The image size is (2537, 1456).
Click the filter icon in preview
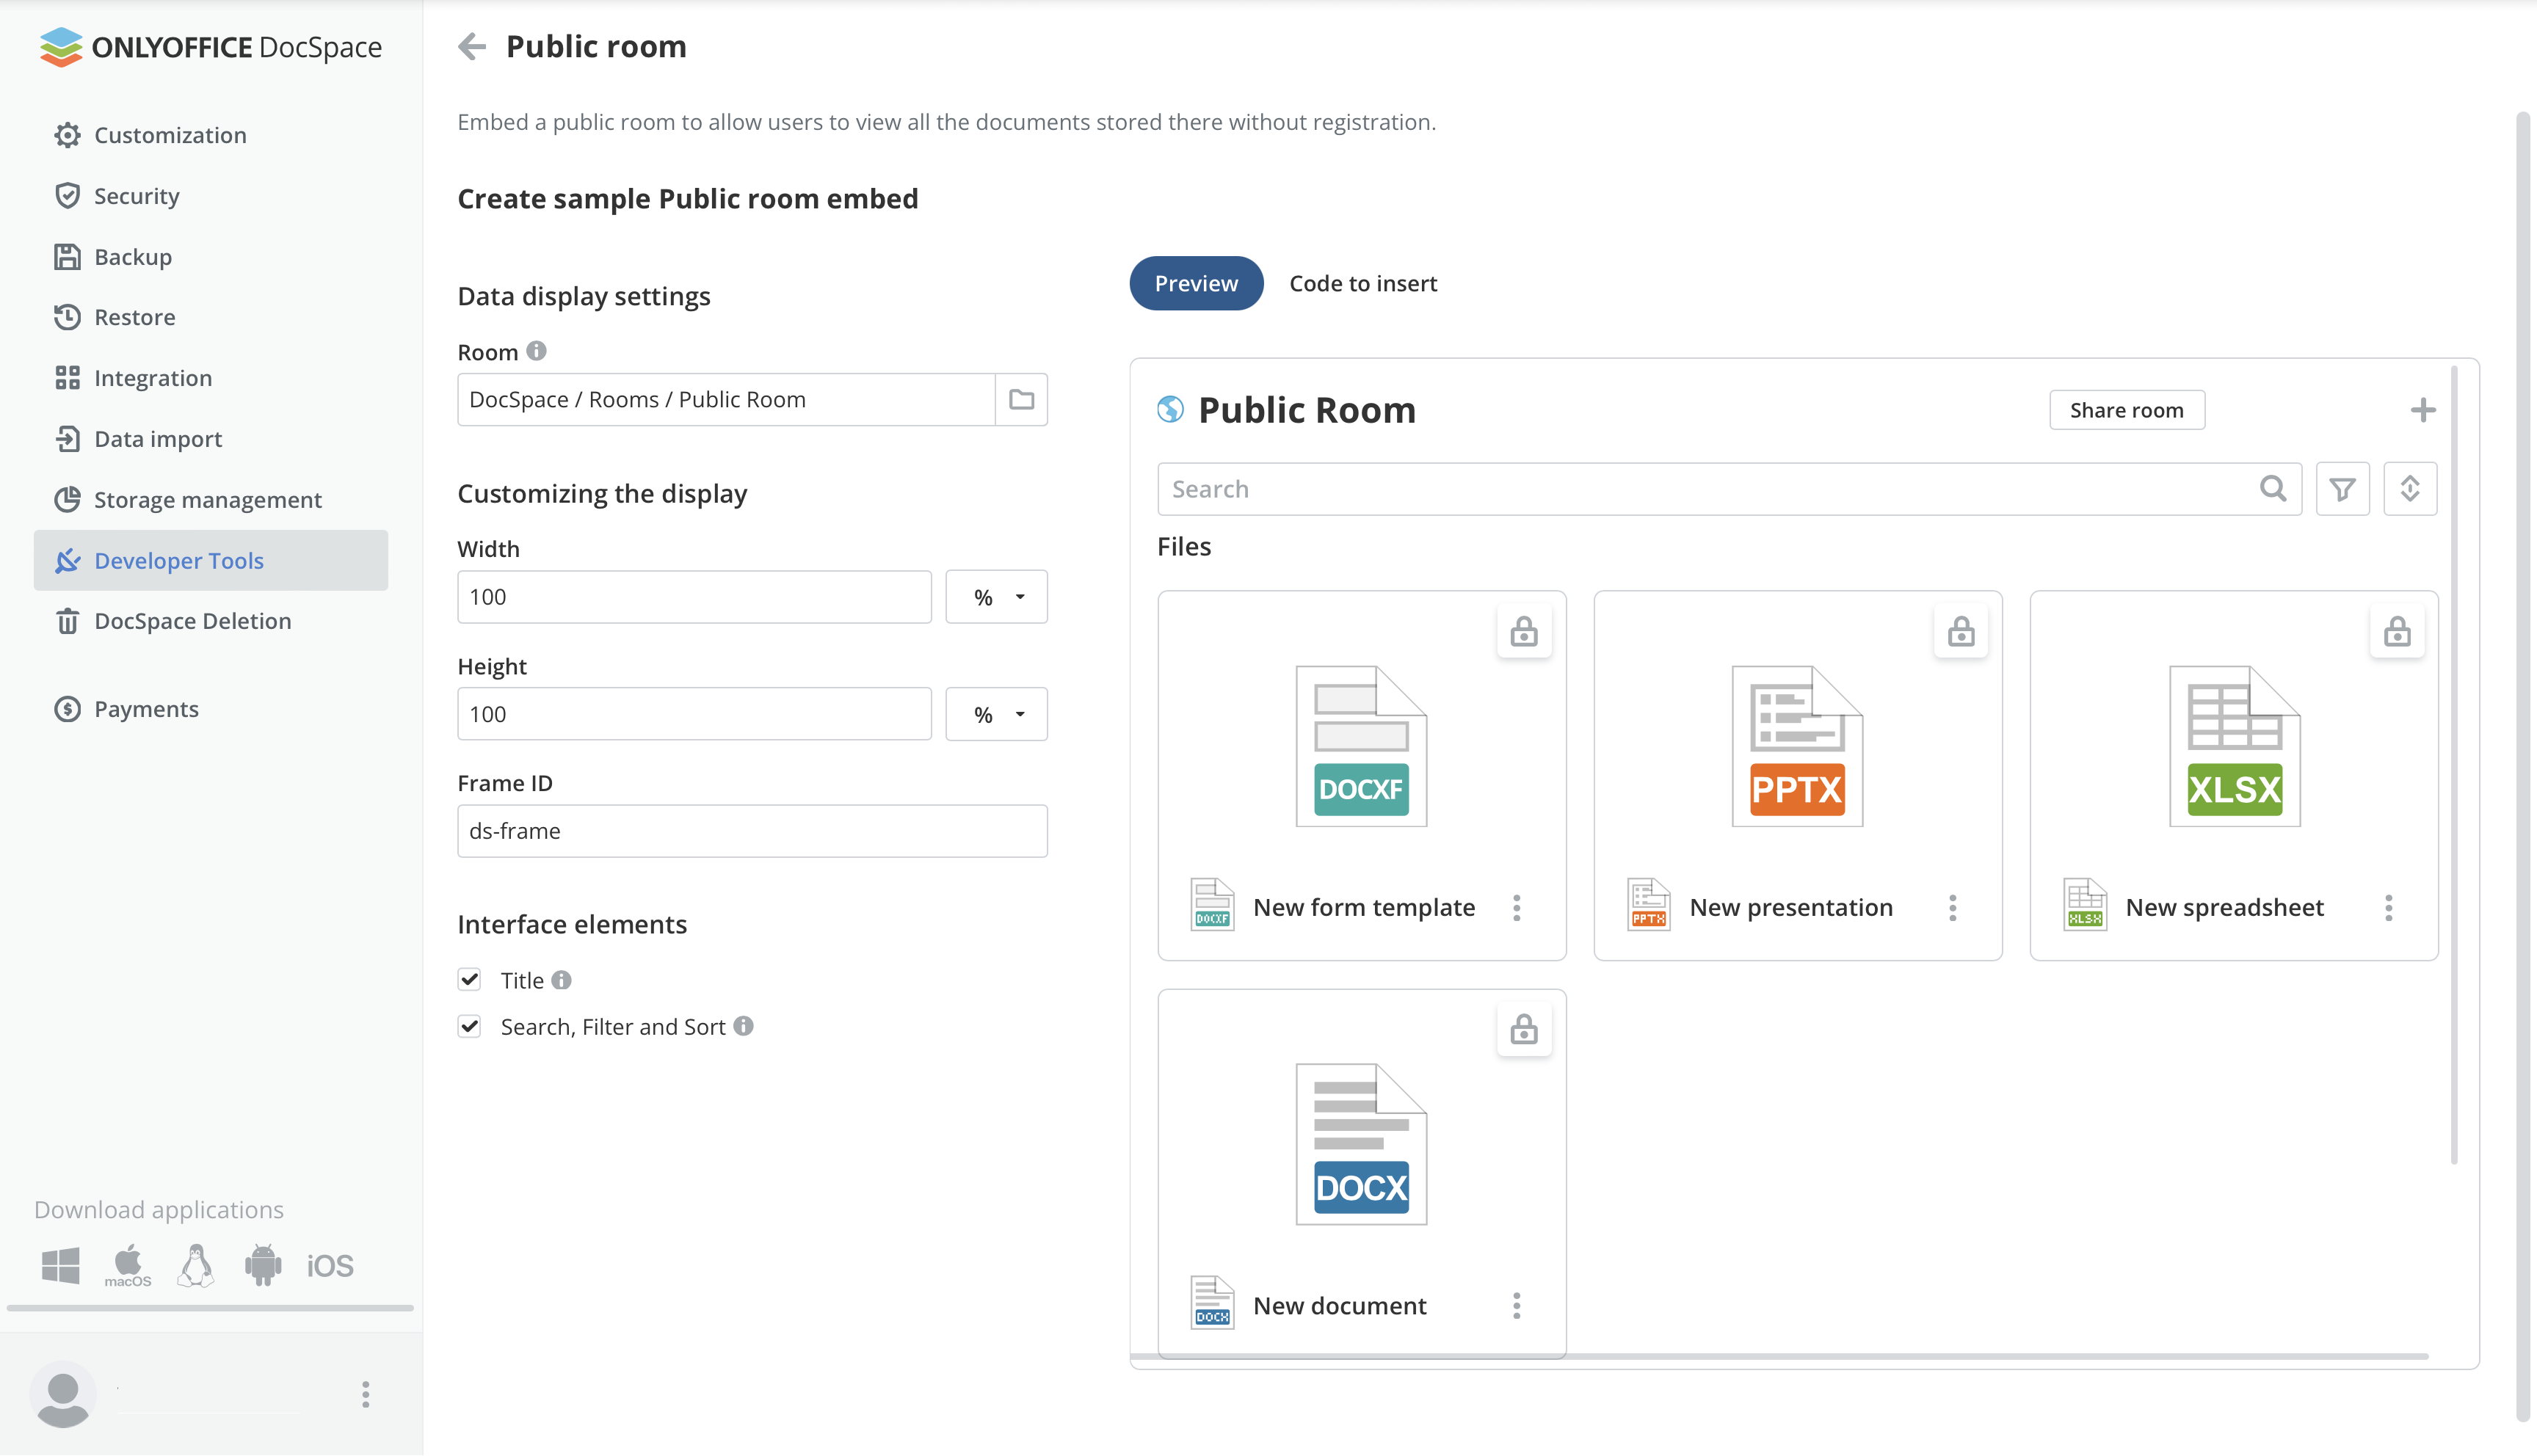pyautogui.click(x=2341, y=489)
